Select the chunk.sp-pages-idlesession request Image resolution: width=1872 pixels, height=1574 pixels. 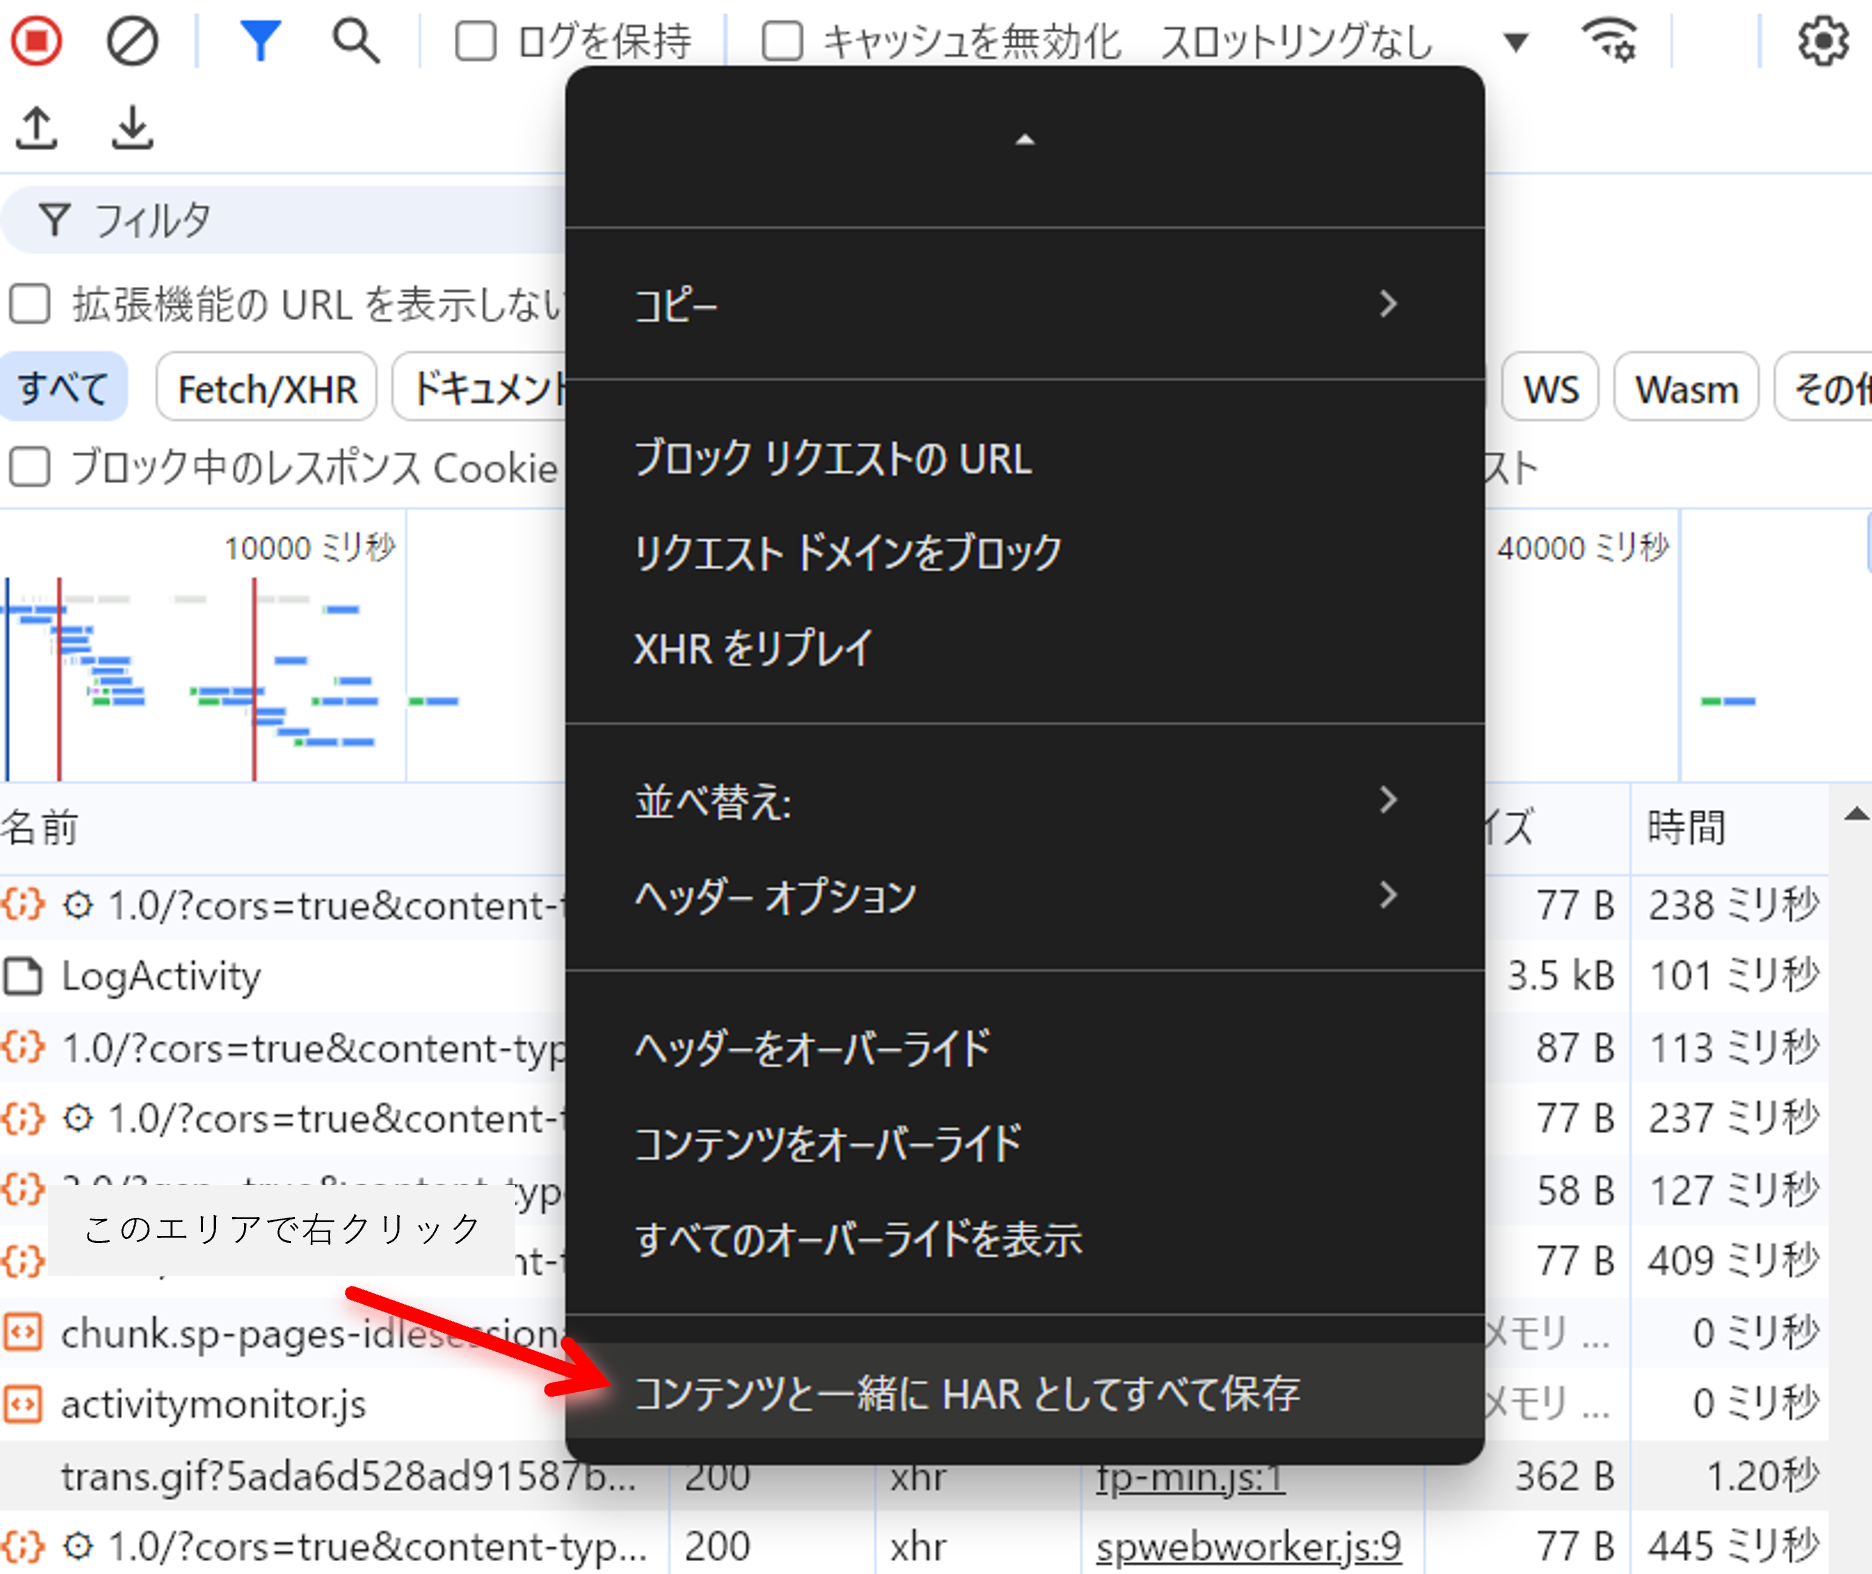pyautogui.click(x=284, y=1333)
